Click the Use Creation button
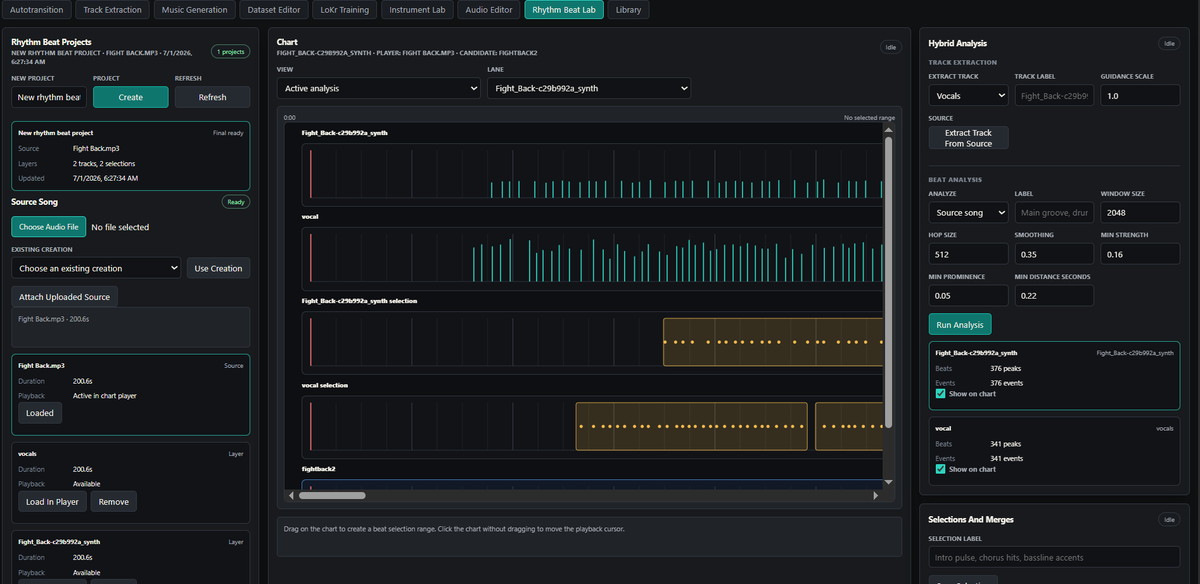 [x=218, y=268]
